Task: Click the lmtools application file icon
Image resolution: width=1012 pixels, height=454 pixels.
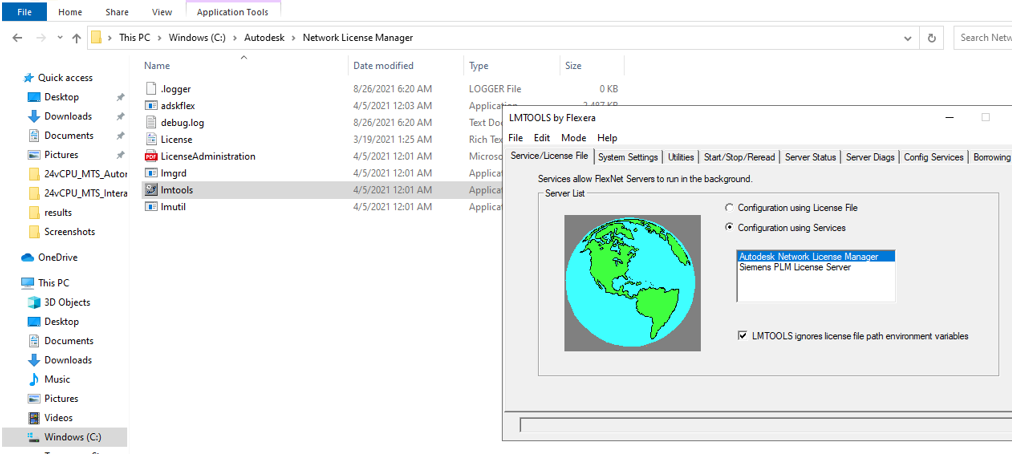Action: 152,190
